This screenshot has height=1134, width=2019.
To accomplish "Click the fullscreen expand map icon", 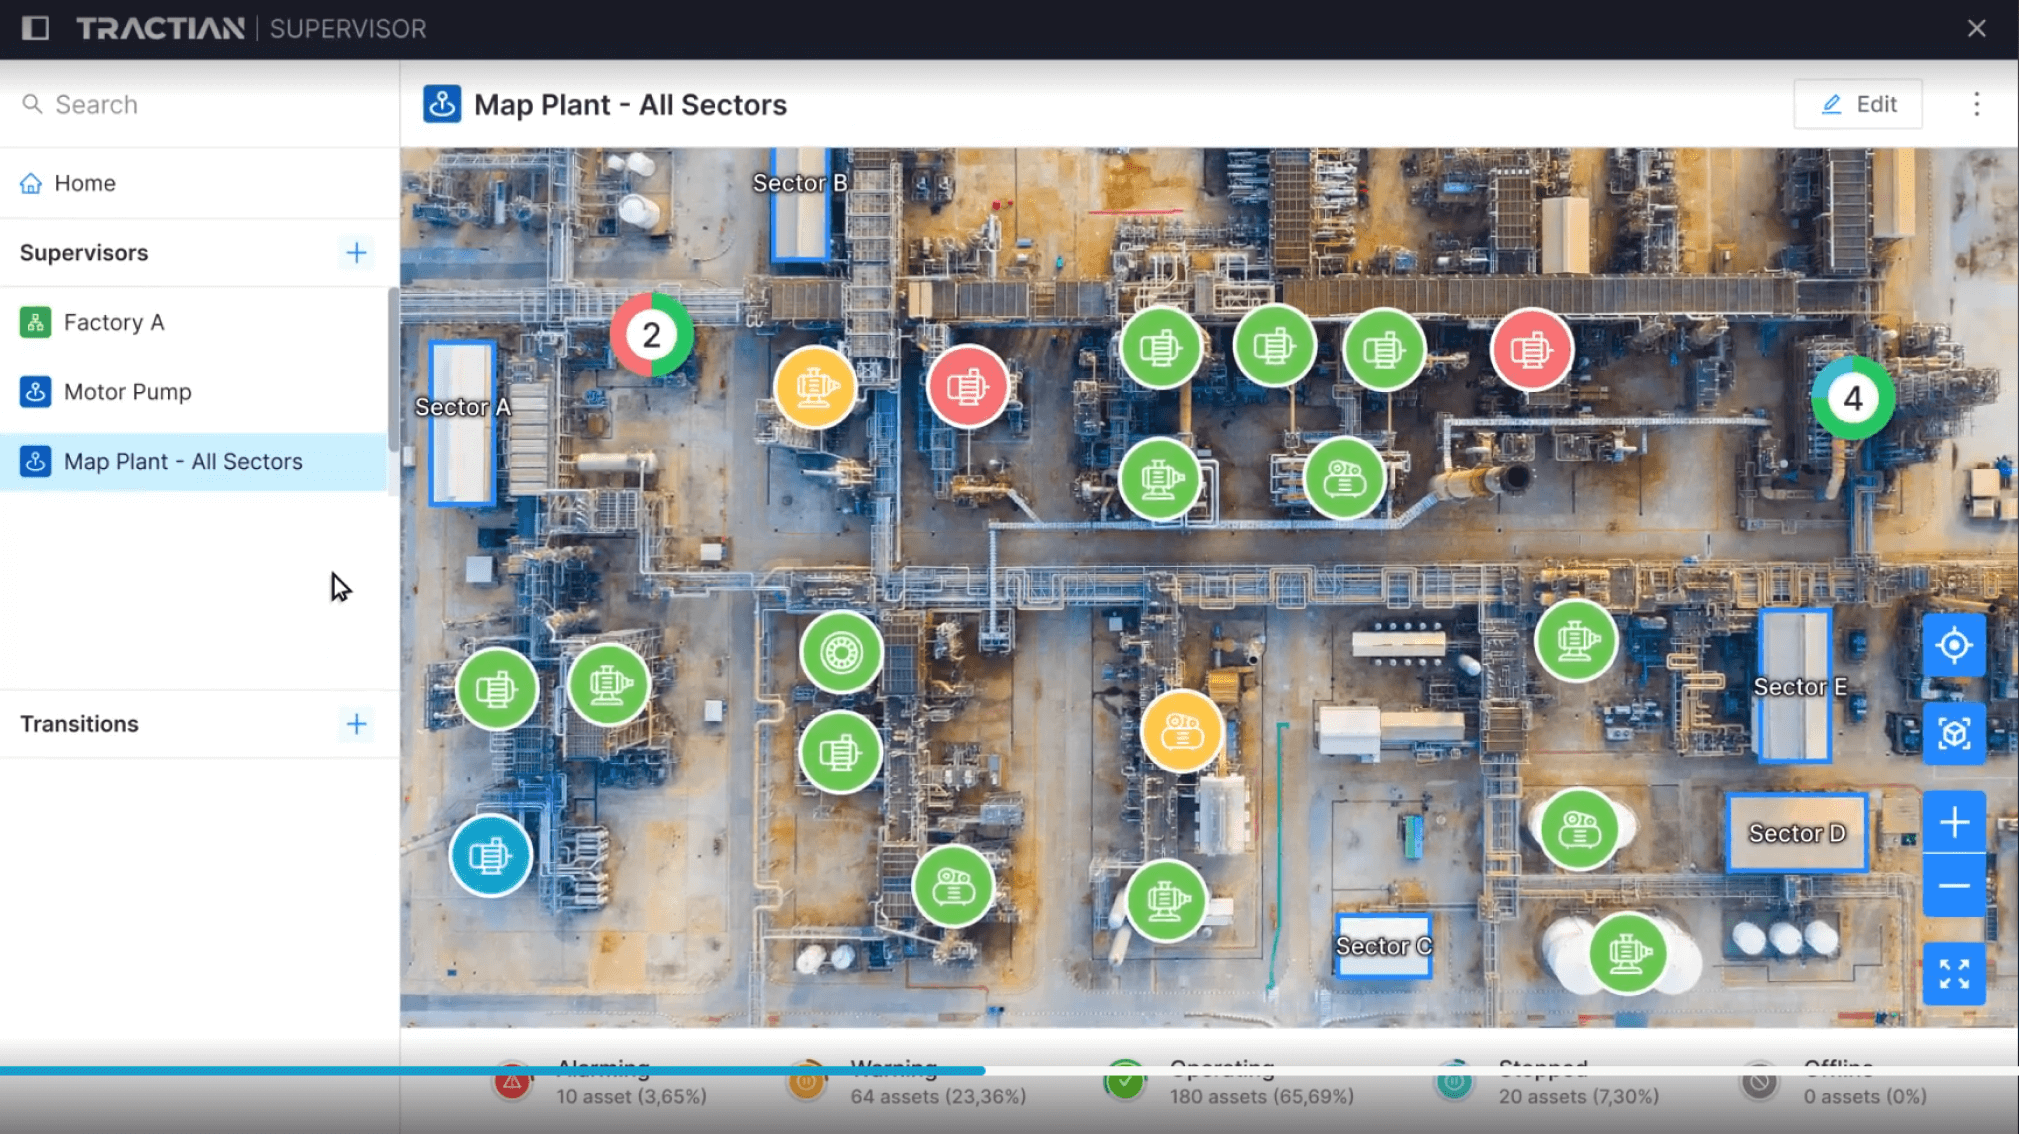I will (1955, 976).
